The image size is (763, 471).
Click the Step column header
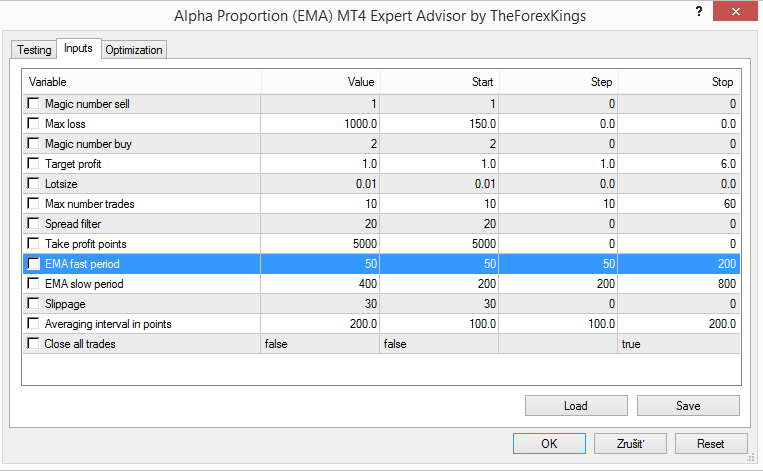coord(559,82)
